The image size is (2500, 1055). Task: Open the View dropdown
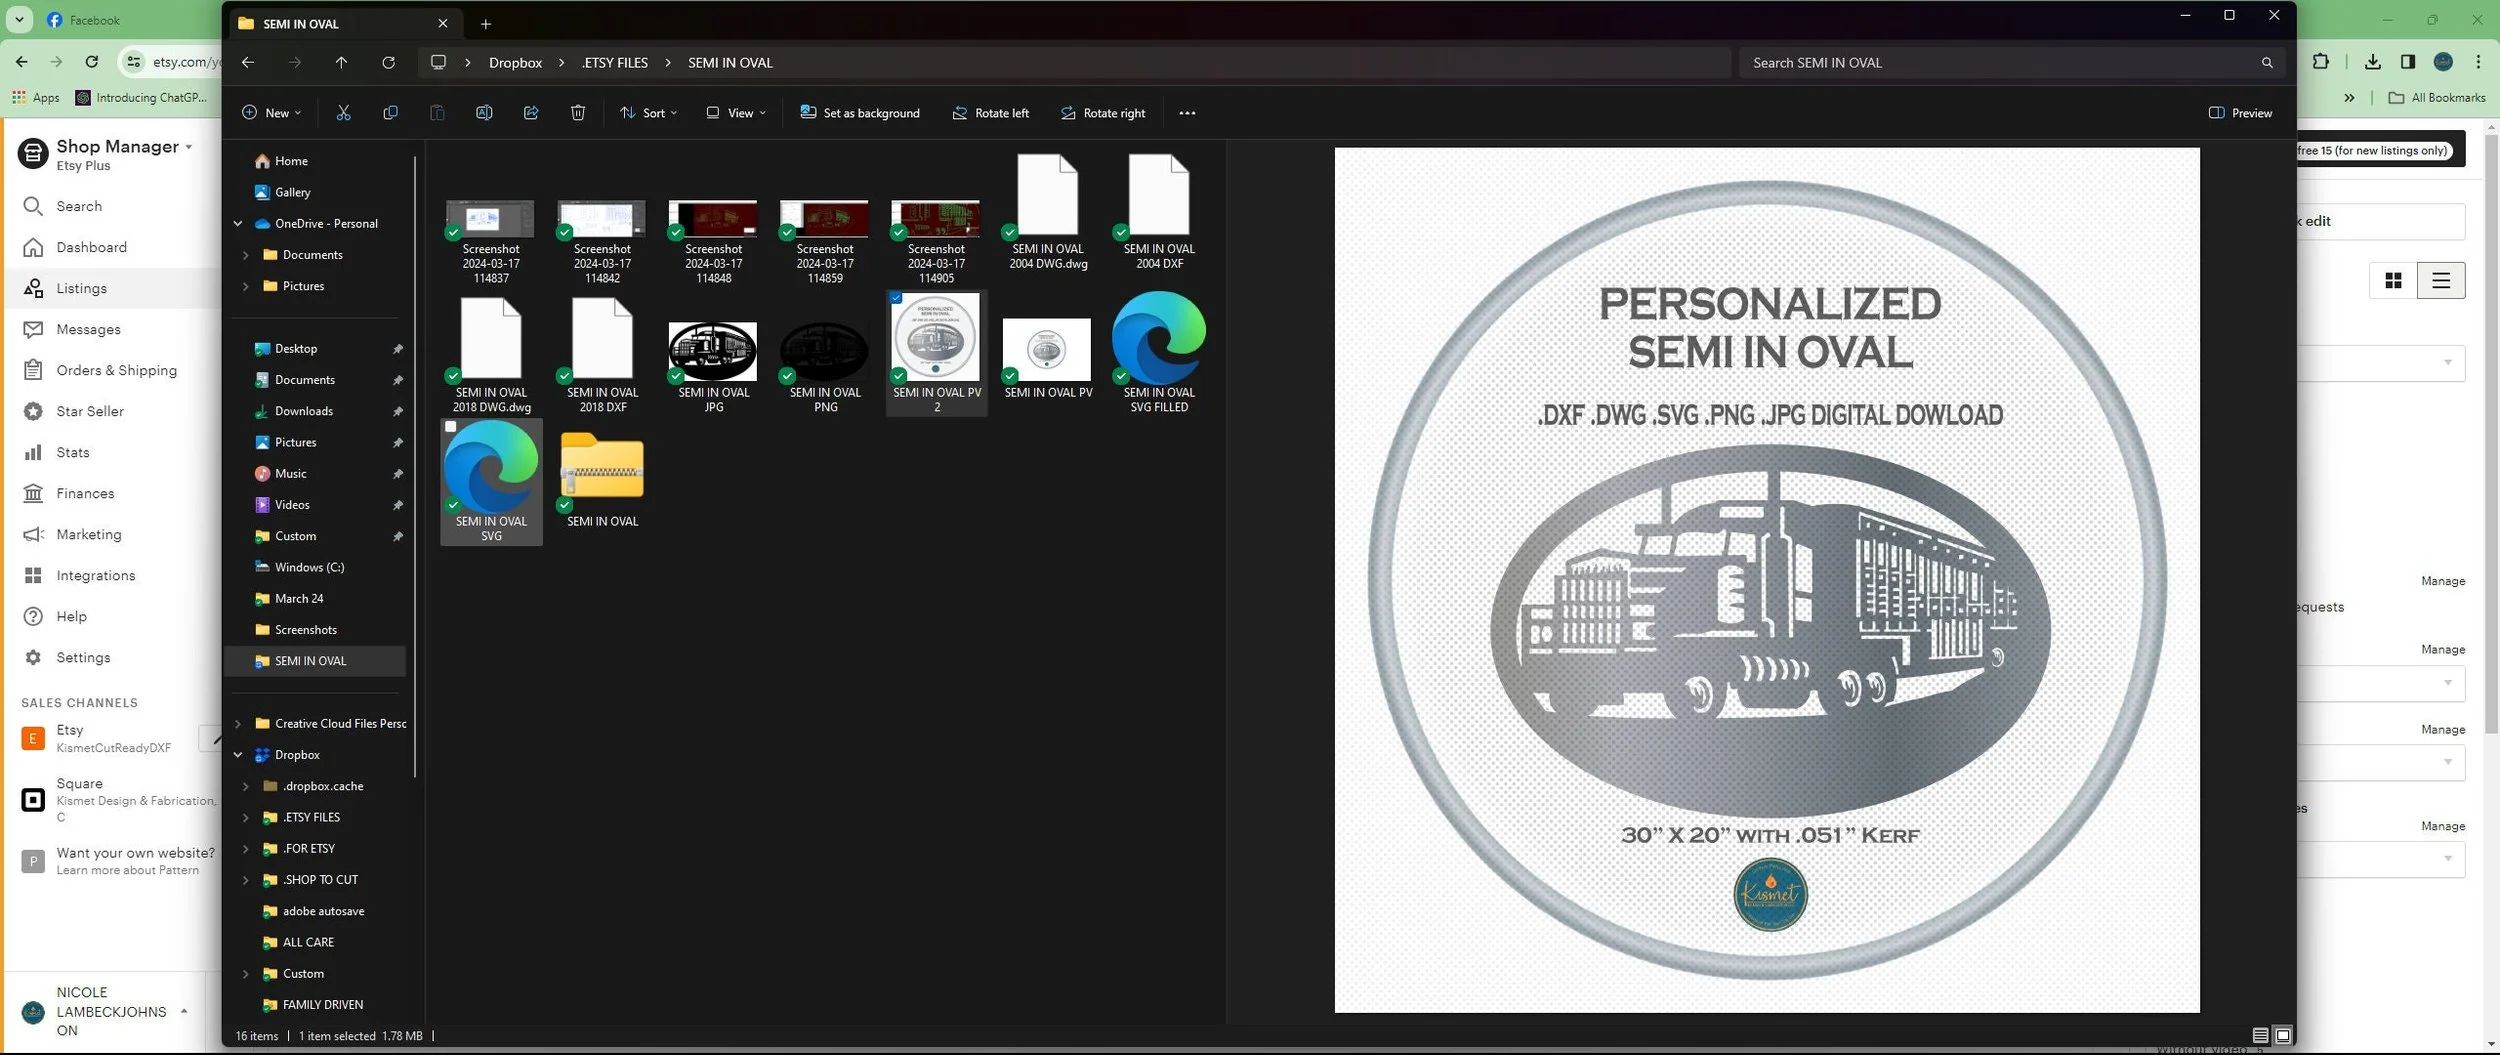[x=736, y=113]
